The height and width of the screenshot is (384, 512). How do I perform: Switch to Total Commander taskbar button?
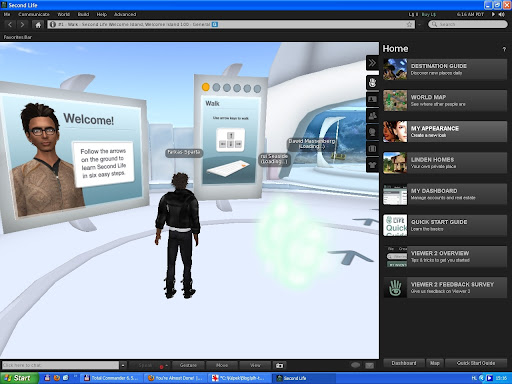click(111, 378)
